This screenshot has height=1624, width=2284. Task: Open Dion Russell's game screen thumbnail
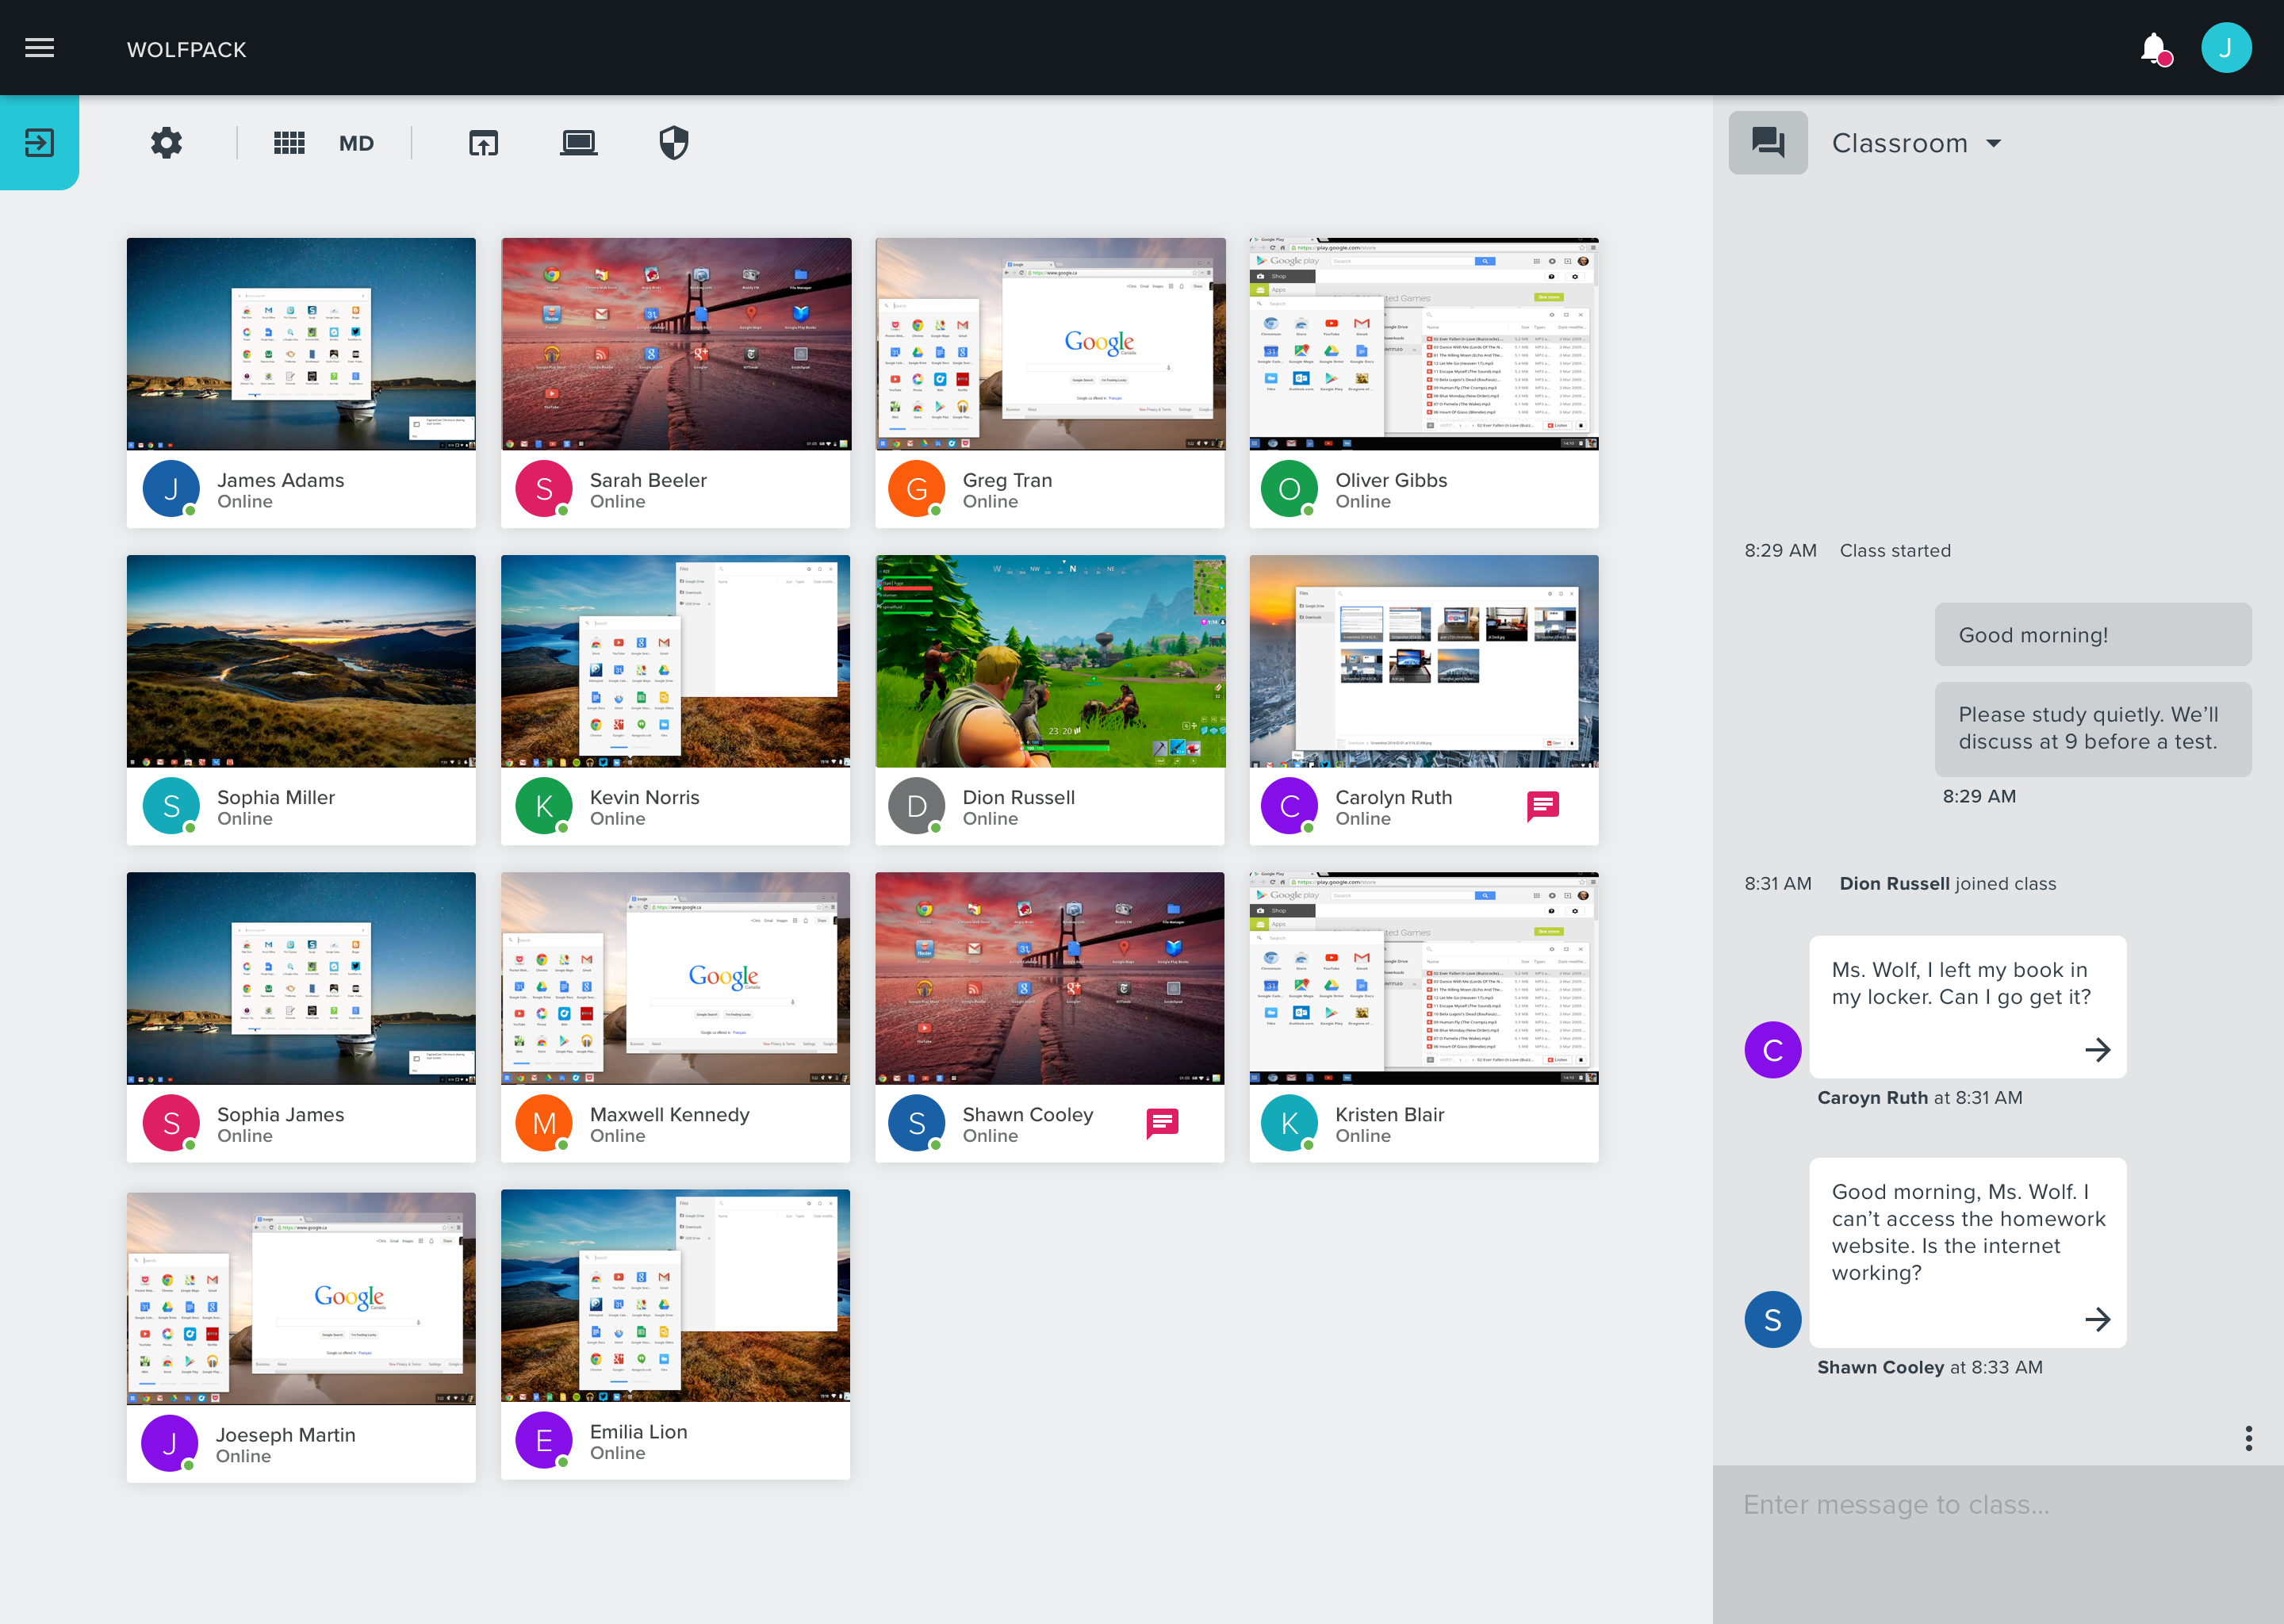click(x=1050, y=661)
